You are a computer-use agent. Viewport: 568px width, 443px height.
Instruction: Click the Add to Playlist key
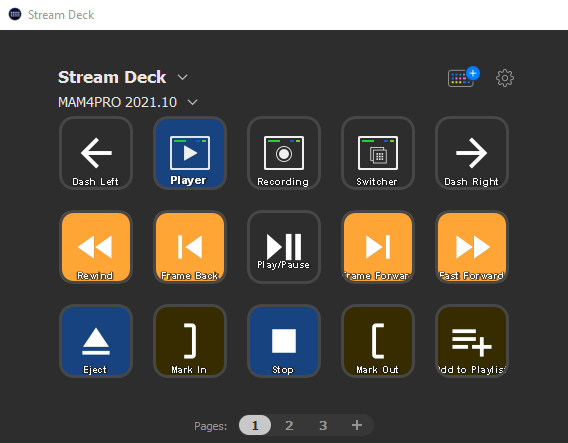[472, 341]
